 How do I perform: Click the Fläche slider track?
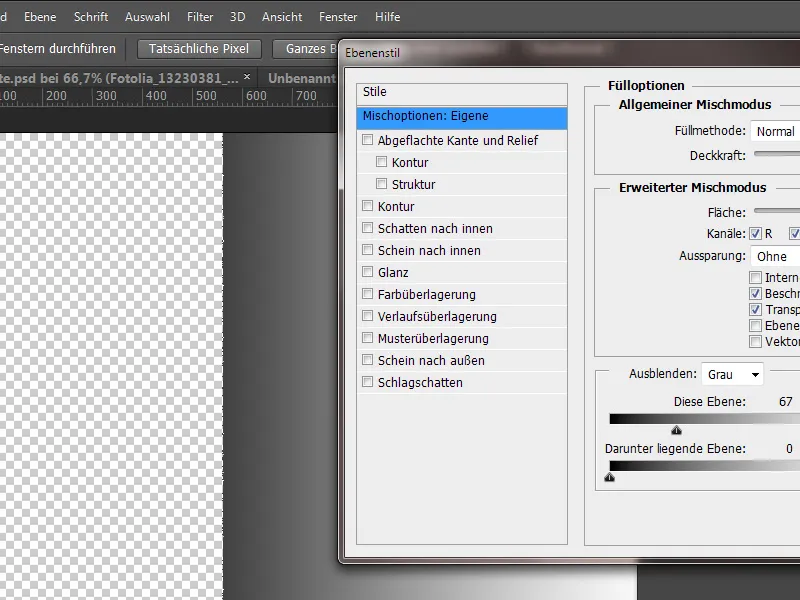pos(777,210)
